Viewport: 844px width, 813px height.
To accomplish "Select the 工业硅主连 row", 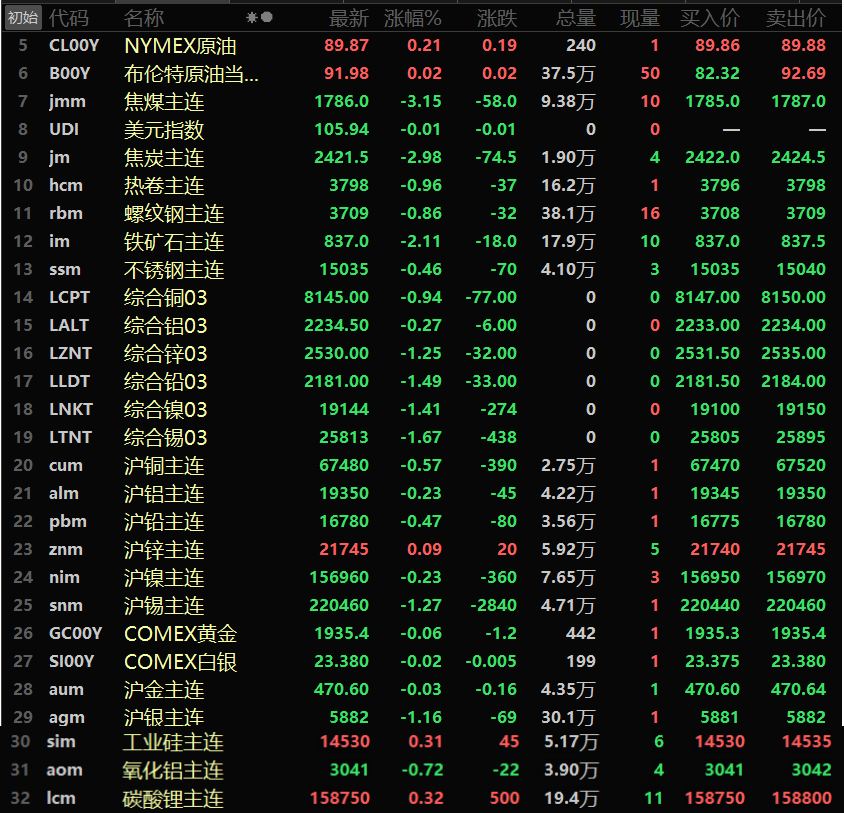I will [174, 741].
